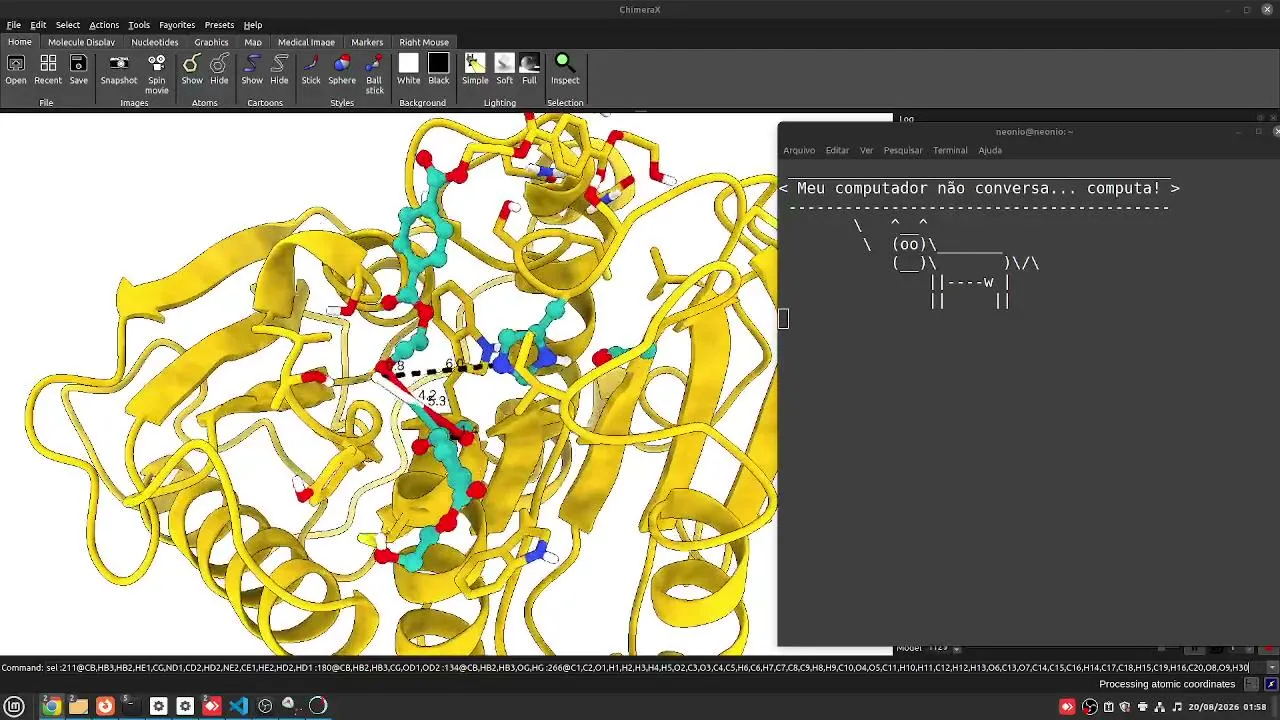Show recent files via Recent icon

(x=48, y=70)
